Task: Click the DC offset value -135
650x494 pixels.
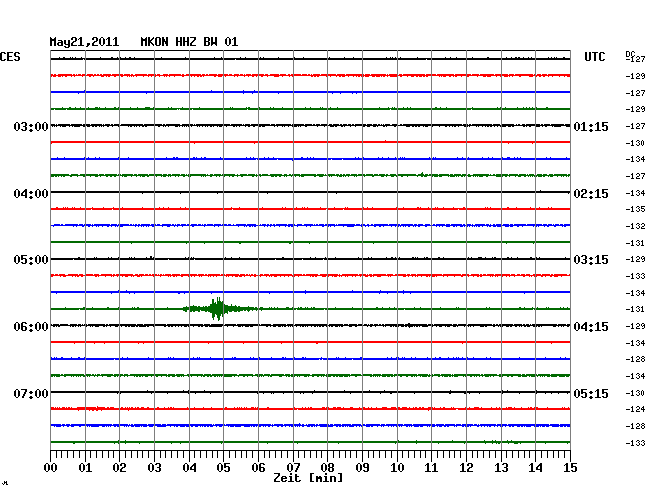Action: point(635,209)
